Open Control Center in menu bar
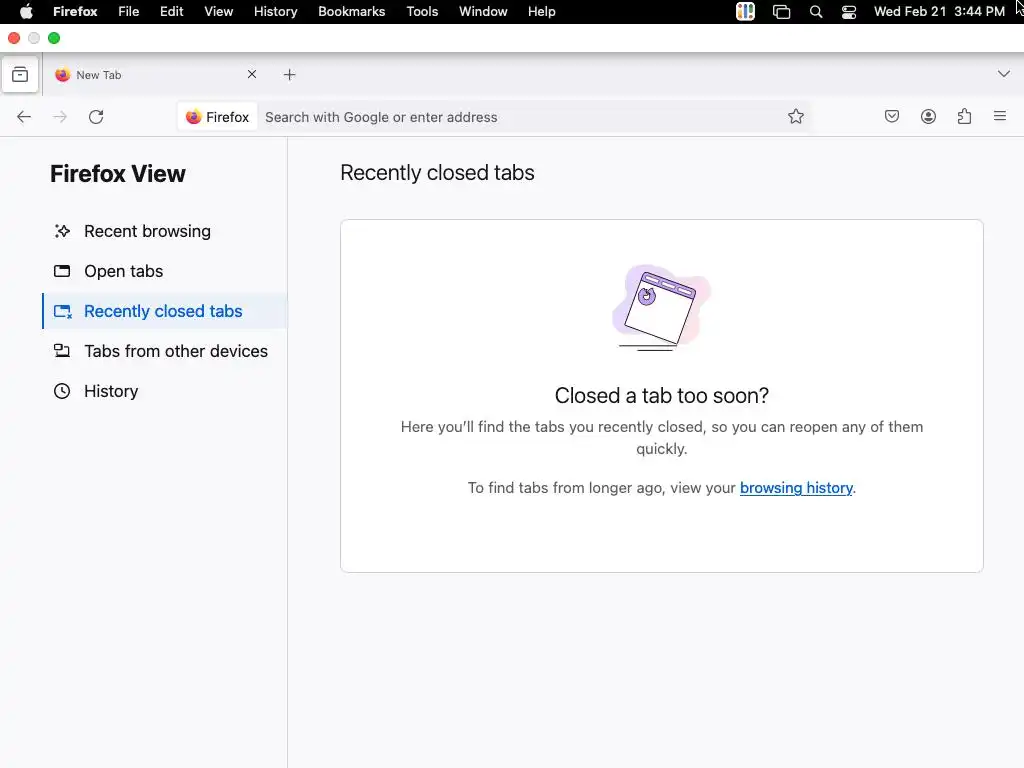 (849, 12)
